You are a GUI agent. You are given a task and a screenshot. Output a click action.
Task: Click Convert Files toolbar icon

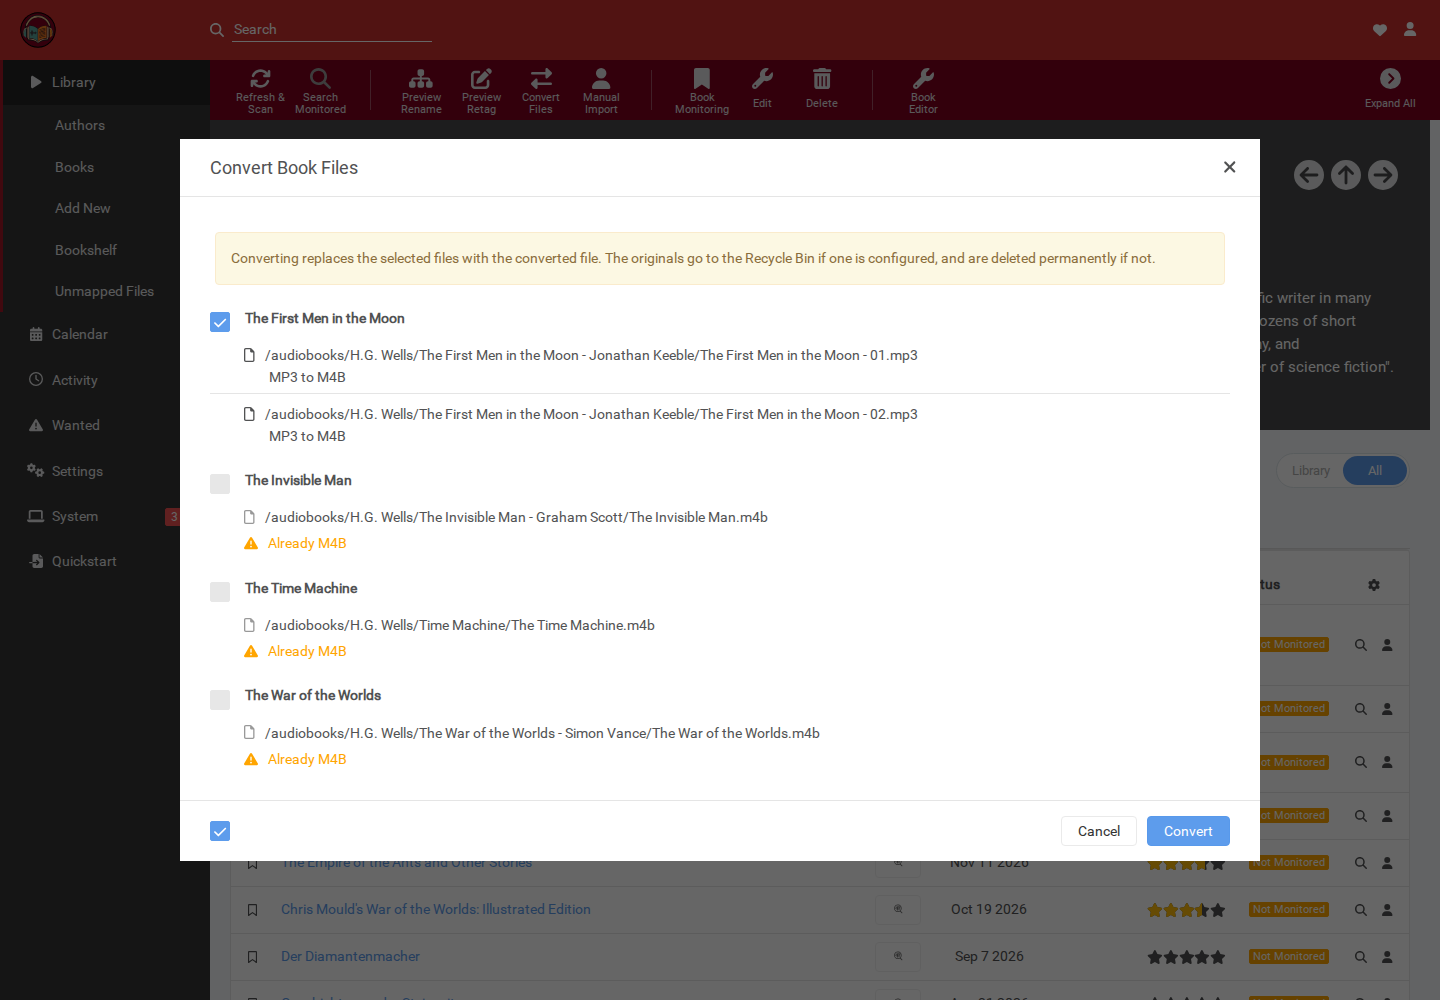[x=541, y=79]
